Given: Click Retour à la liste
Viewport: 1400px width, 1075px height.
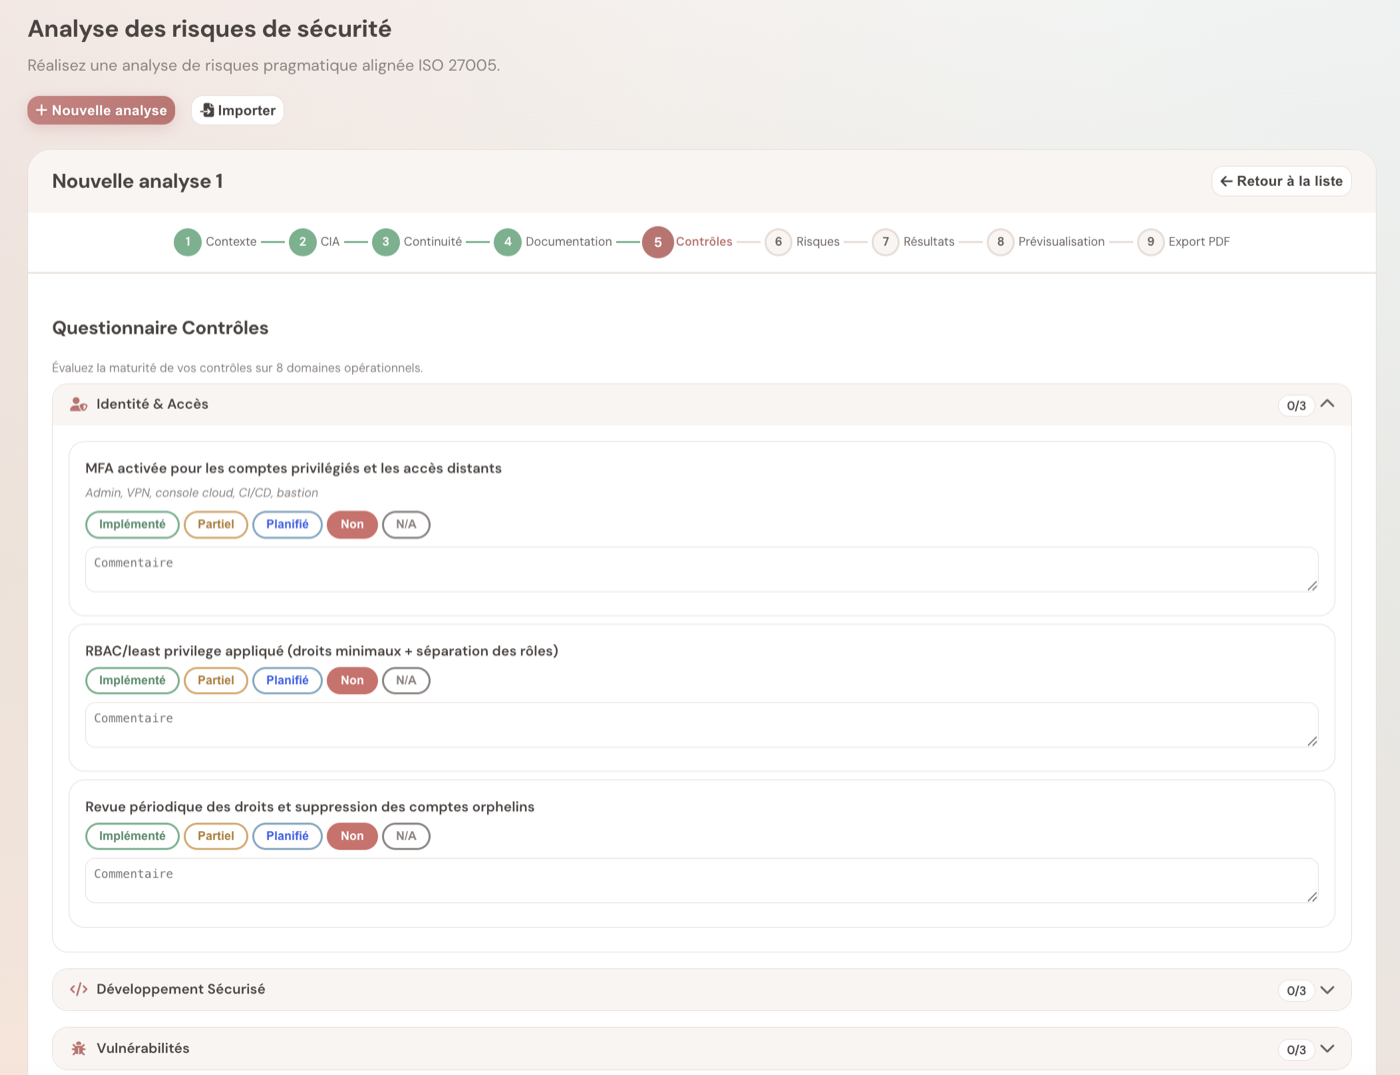Looking at the screenshot, I should pyautogui.click(x=1281, y=181).
